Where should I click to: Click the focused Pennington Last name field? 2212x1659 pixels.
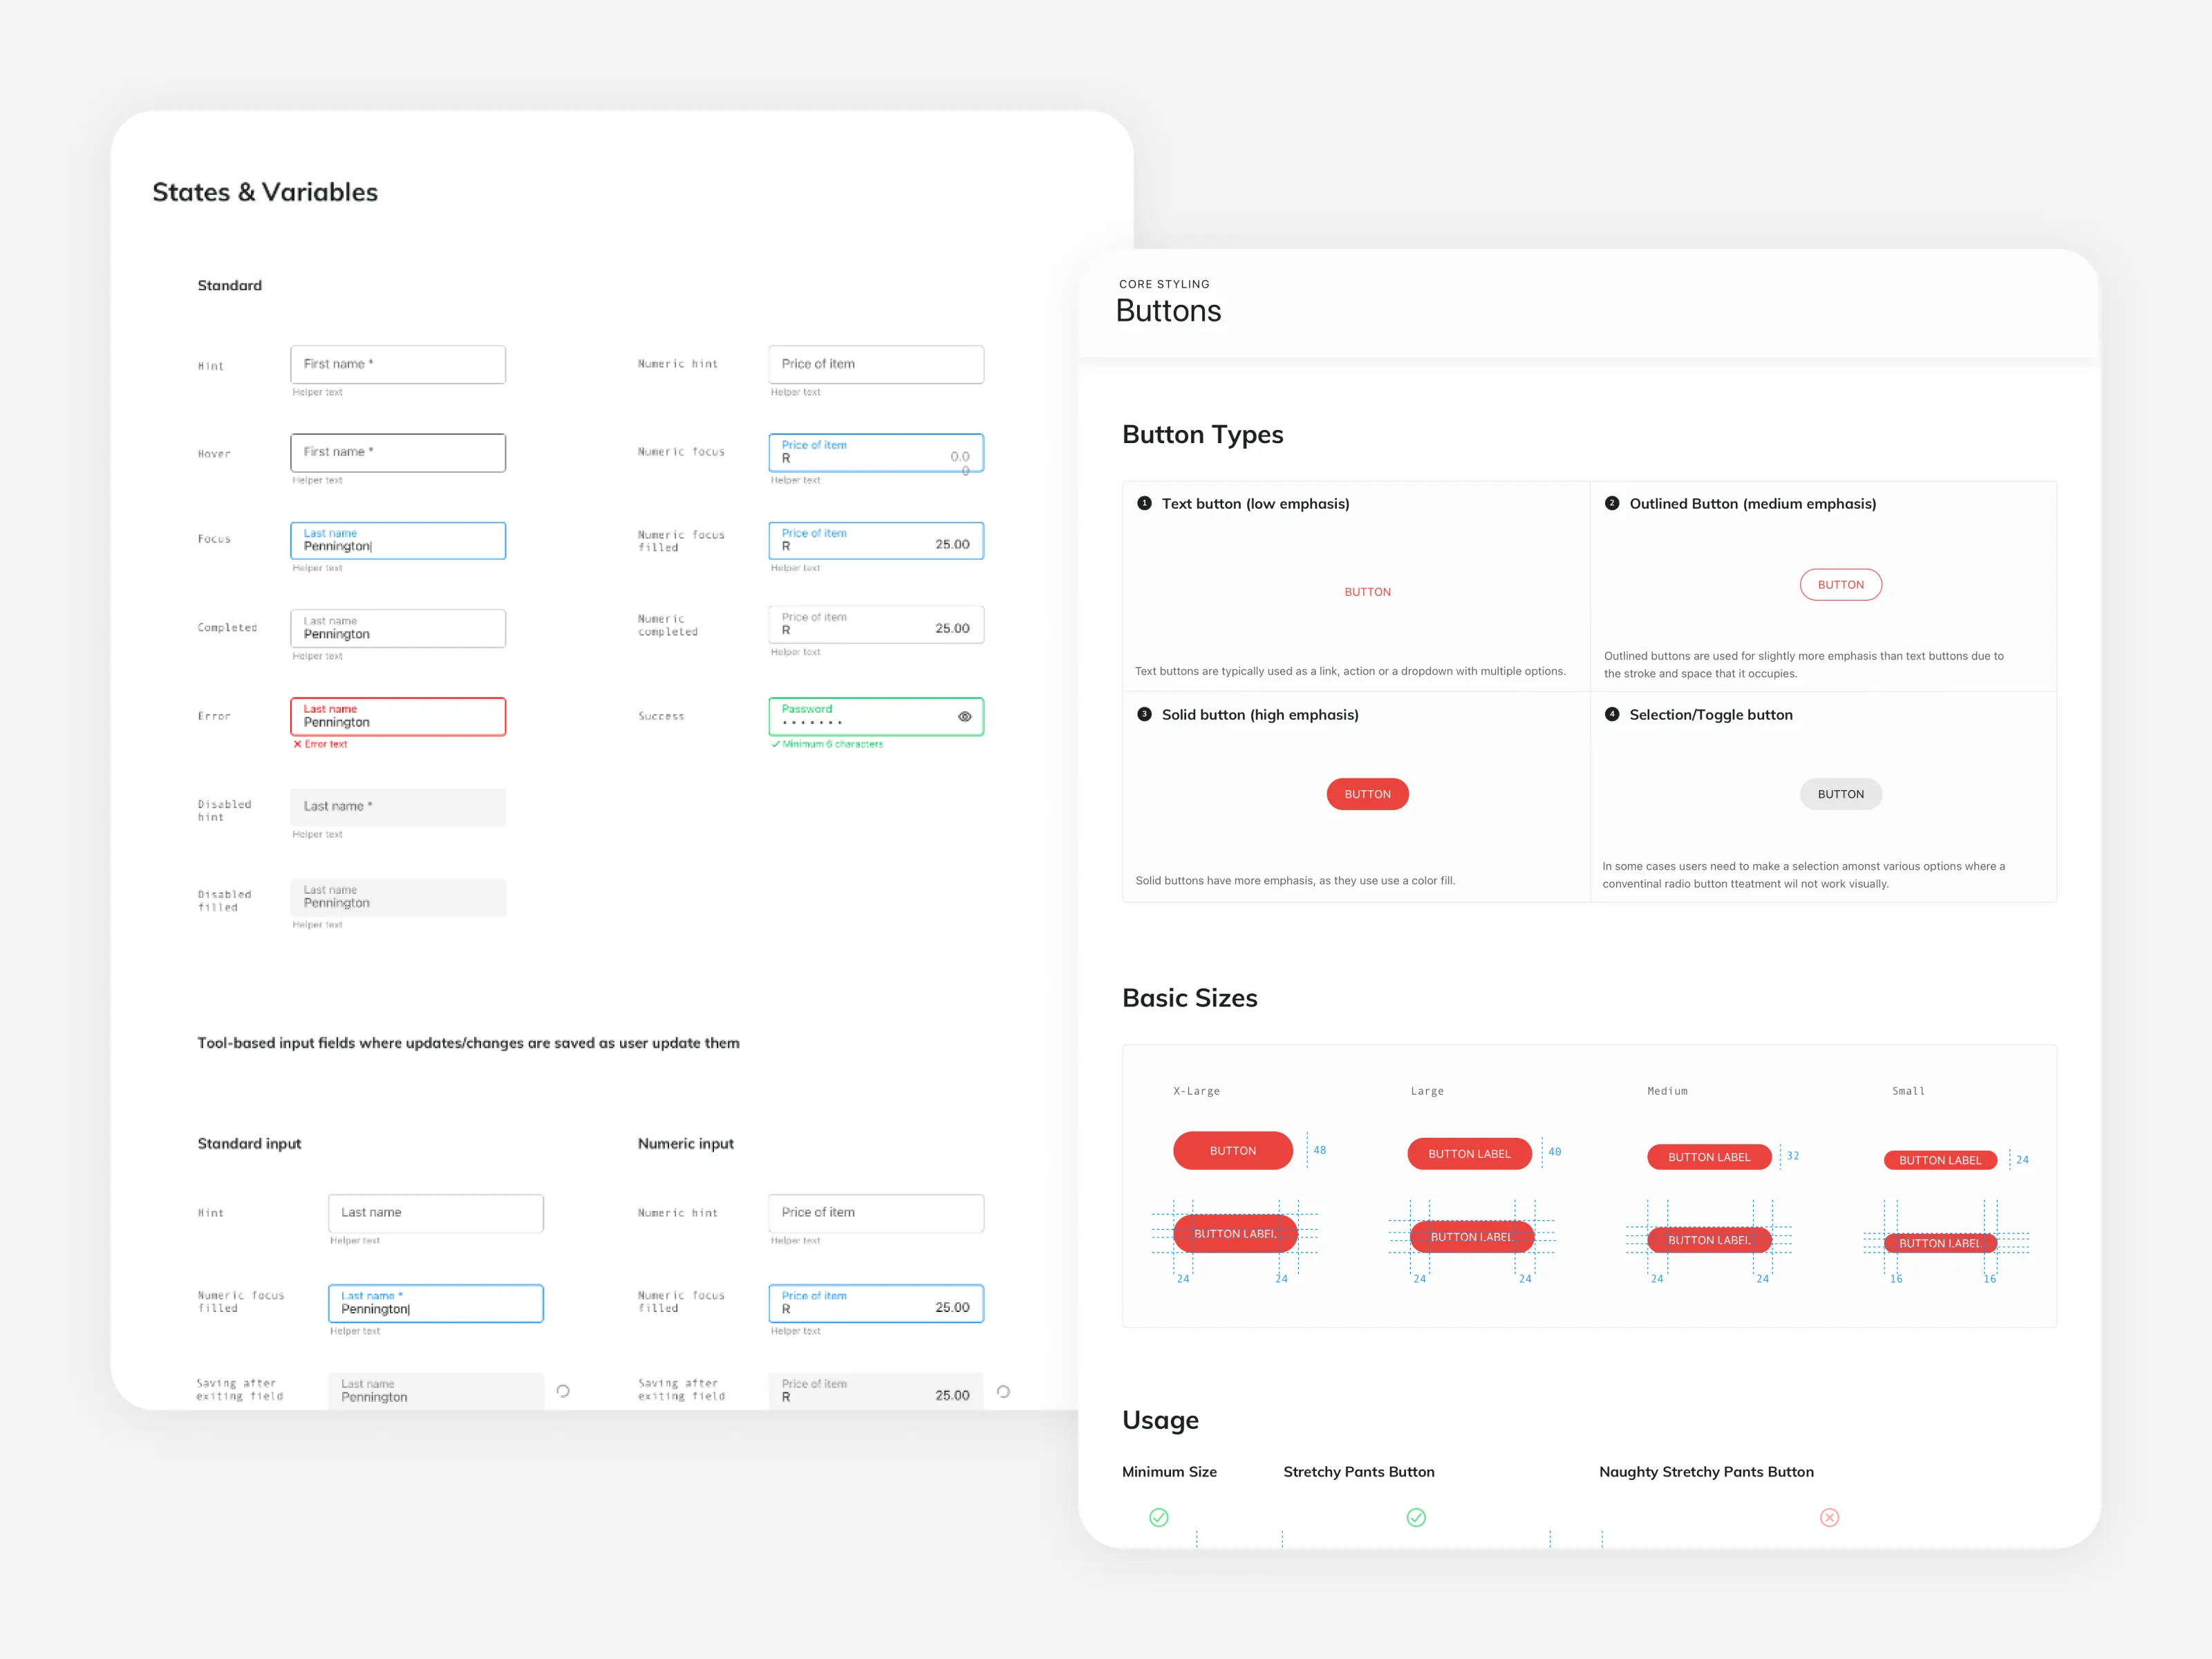coord(398,540)
